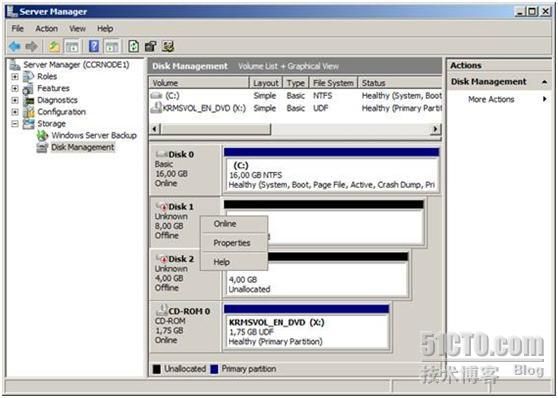558x398 pixels.
Task: Select the KRMSVOL_EN_DVD (X:) partition block
Action: pyautogui.click(x=307, y=331)
